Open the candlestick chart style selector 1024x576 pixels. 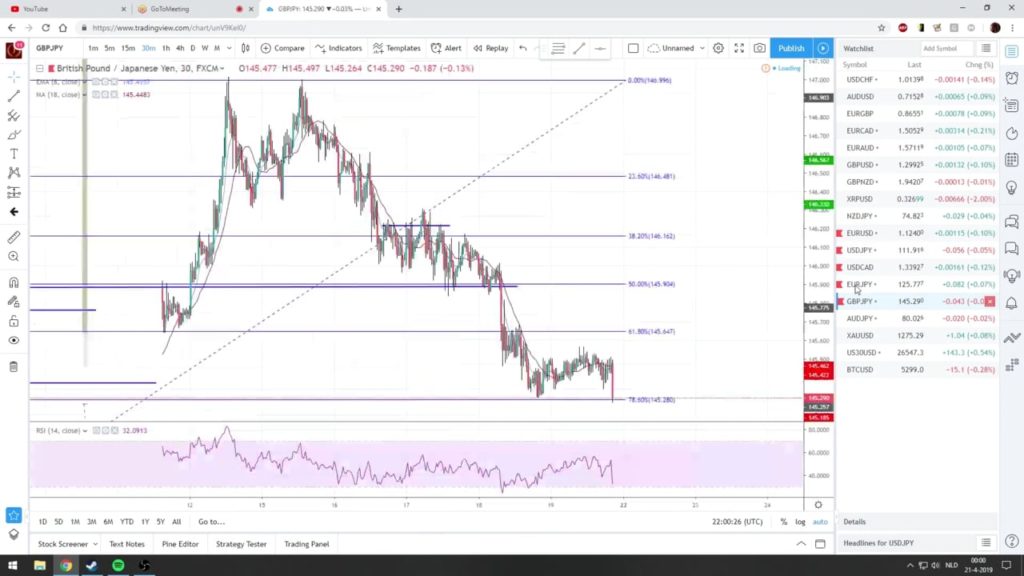point(246,48)
